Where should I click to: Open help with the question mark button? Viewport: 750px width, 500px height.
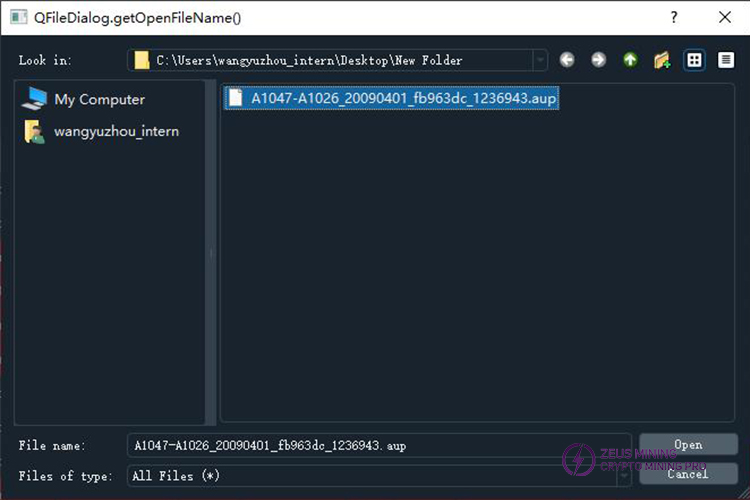[x=674, y=17]
